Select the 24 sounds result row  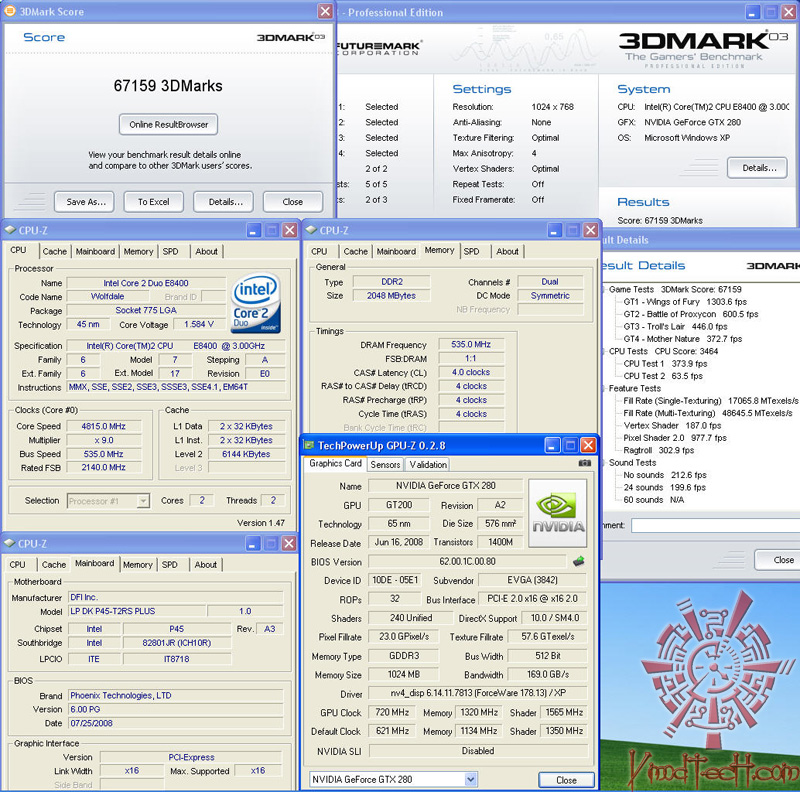click(664, 487)
